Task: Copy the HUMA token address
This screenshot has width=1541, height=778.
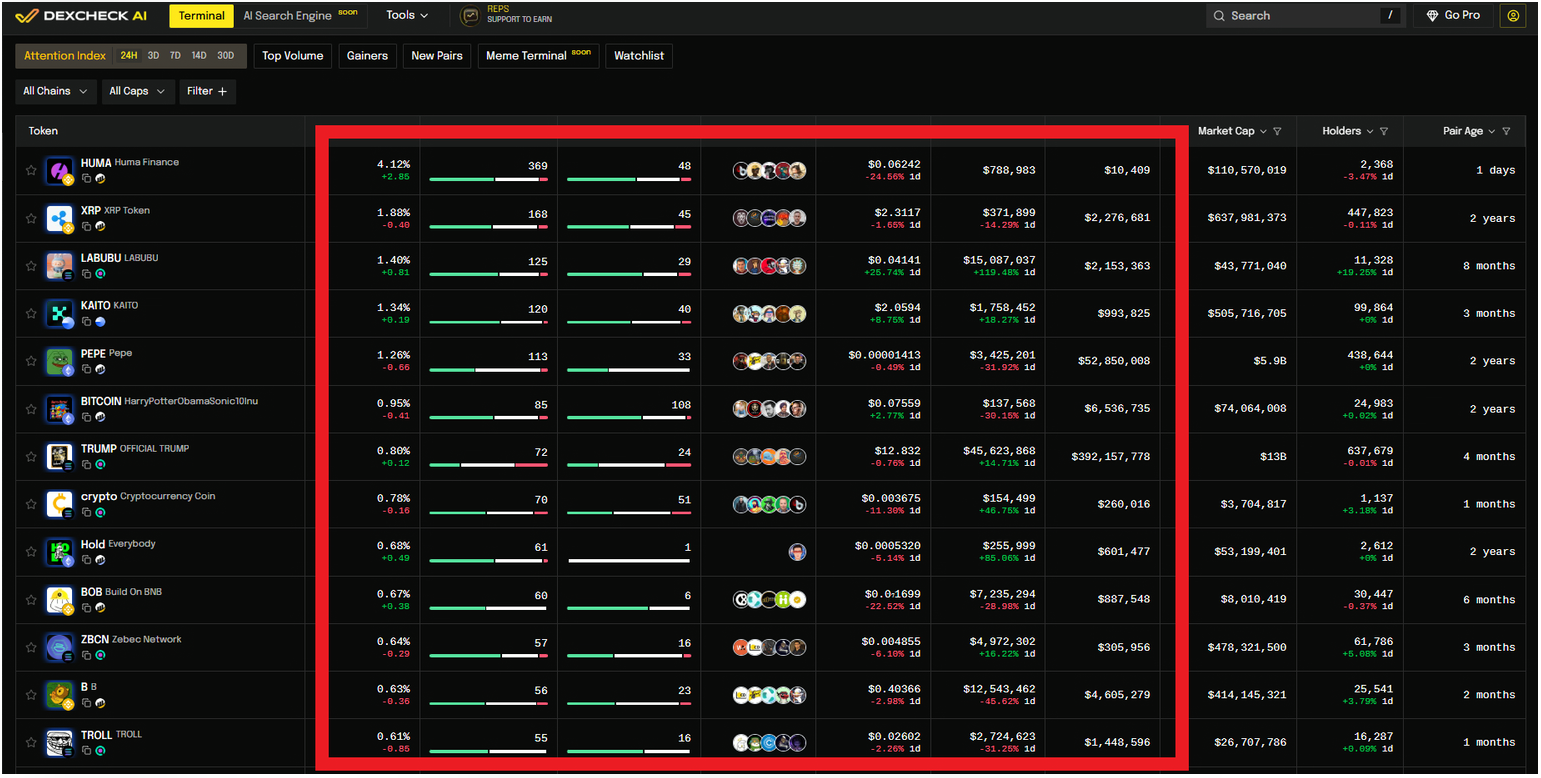Action: [x=87, y=178]
